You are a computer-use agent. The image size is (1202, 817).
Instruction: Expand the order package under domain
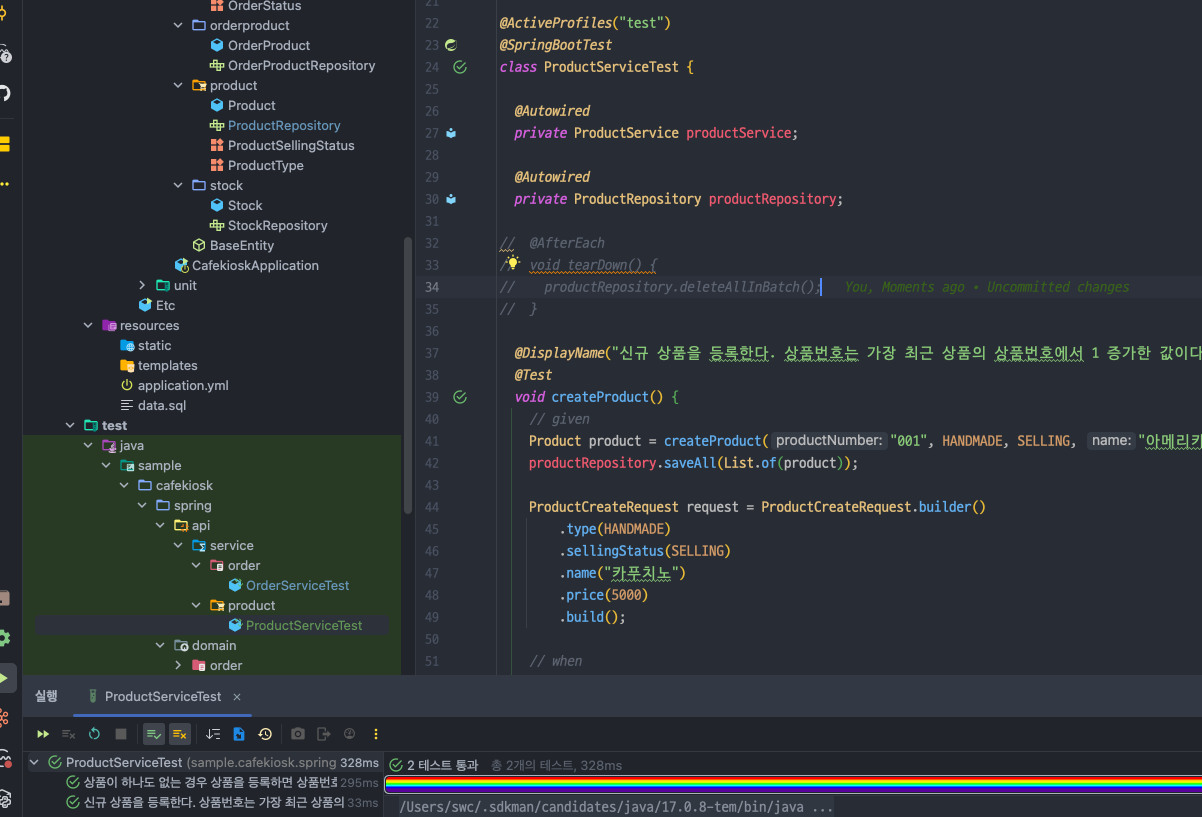(178, 665)
